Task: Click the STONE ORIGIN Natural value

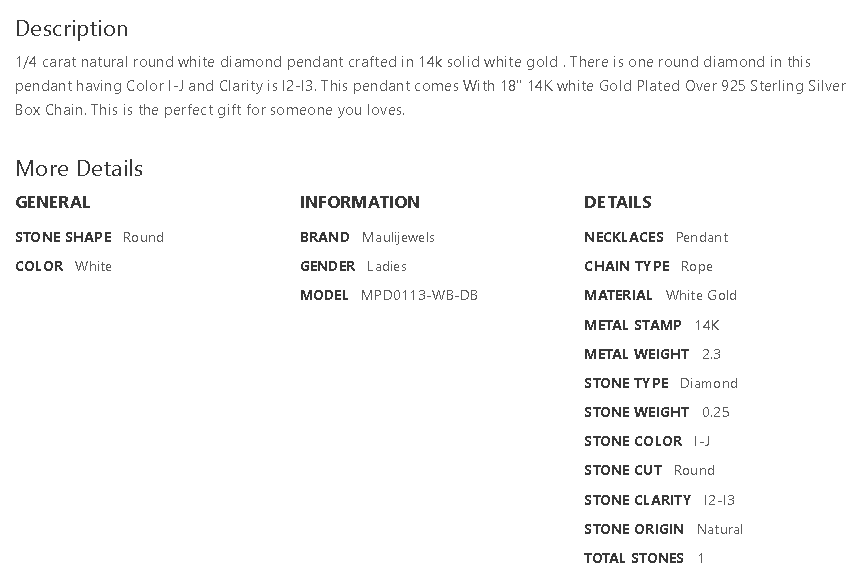Action: (720, 529)
